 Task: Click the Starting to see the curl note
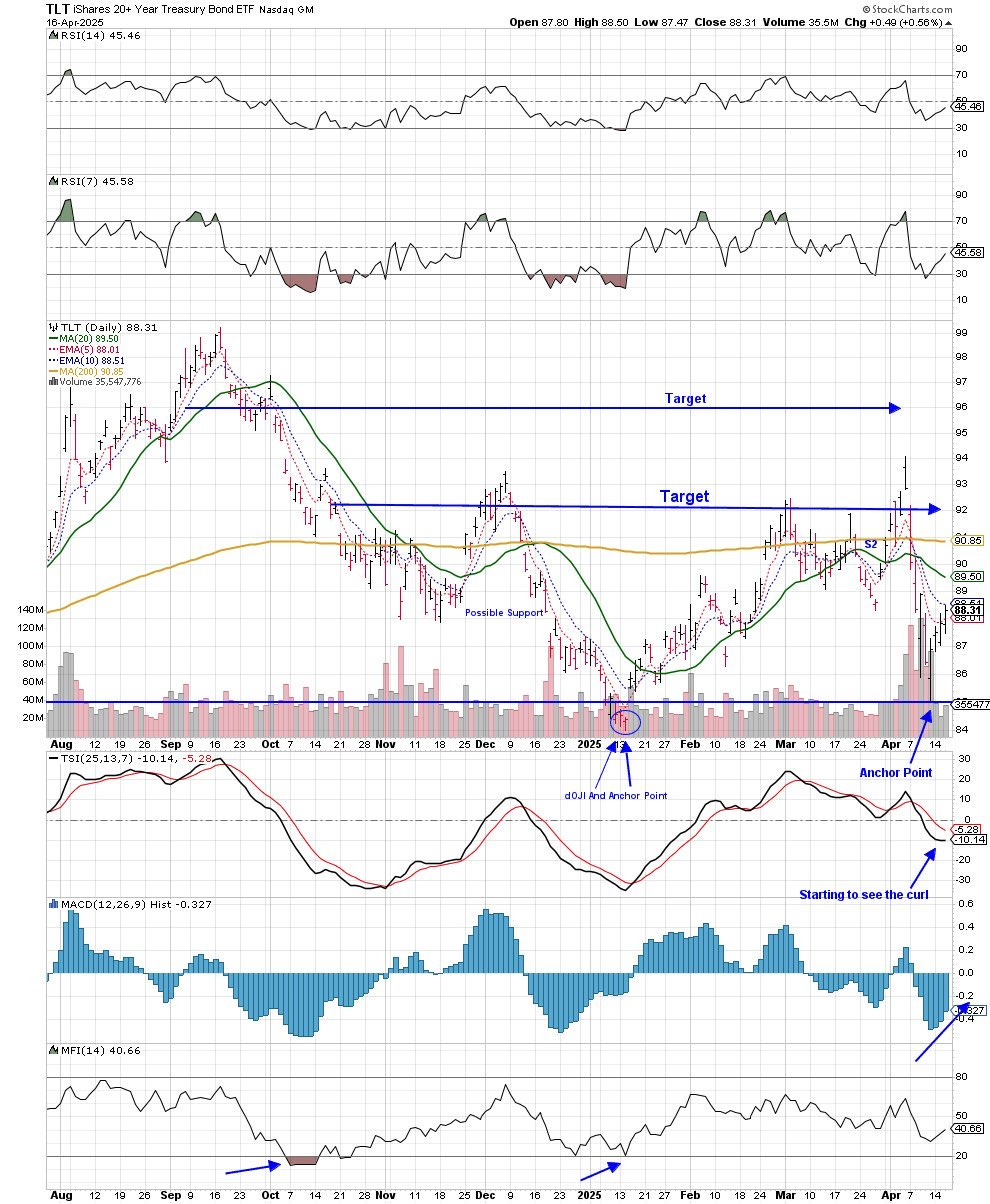point(863,894)
